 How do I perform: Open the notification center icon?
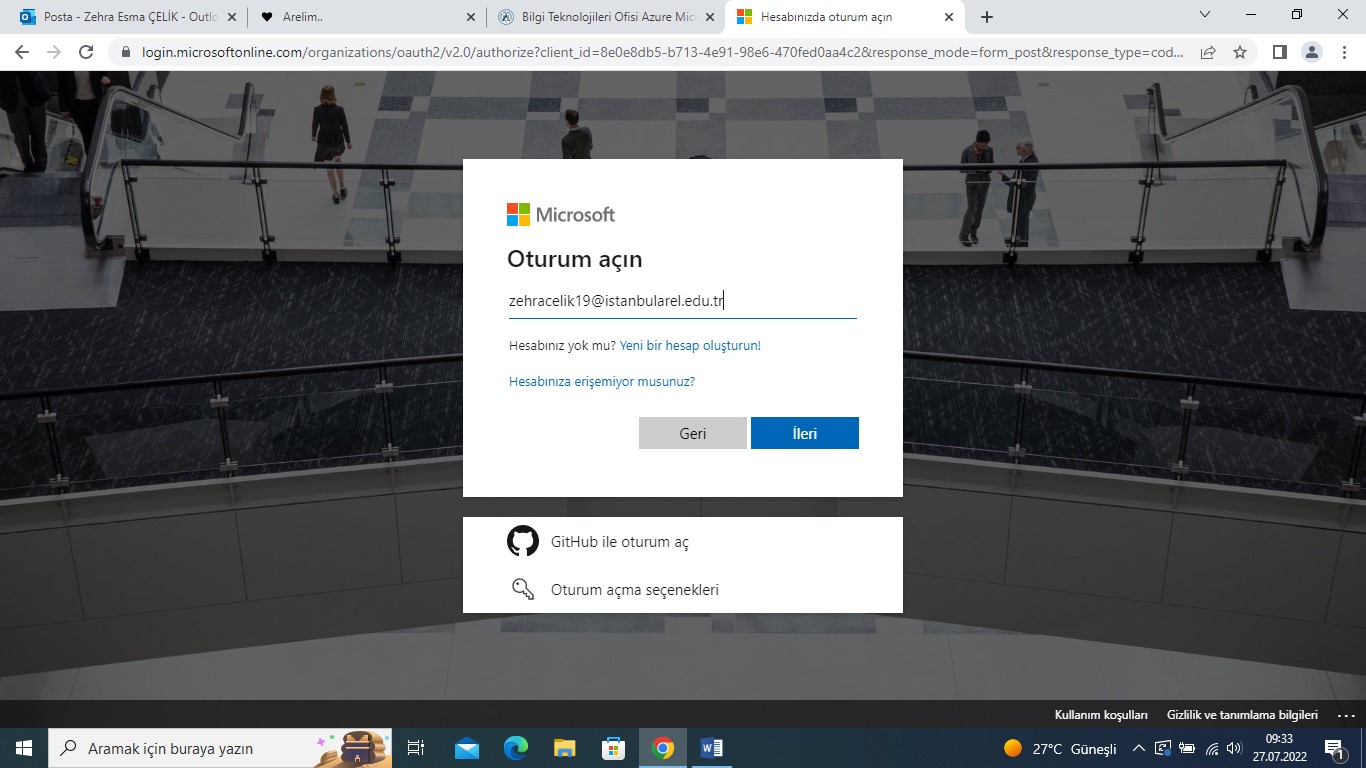click(1335, 748)
